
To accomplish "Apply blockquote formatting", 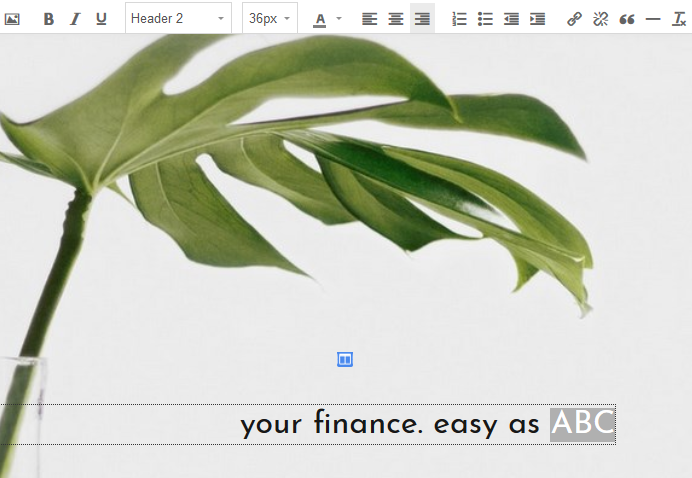I will click(627, 19).
